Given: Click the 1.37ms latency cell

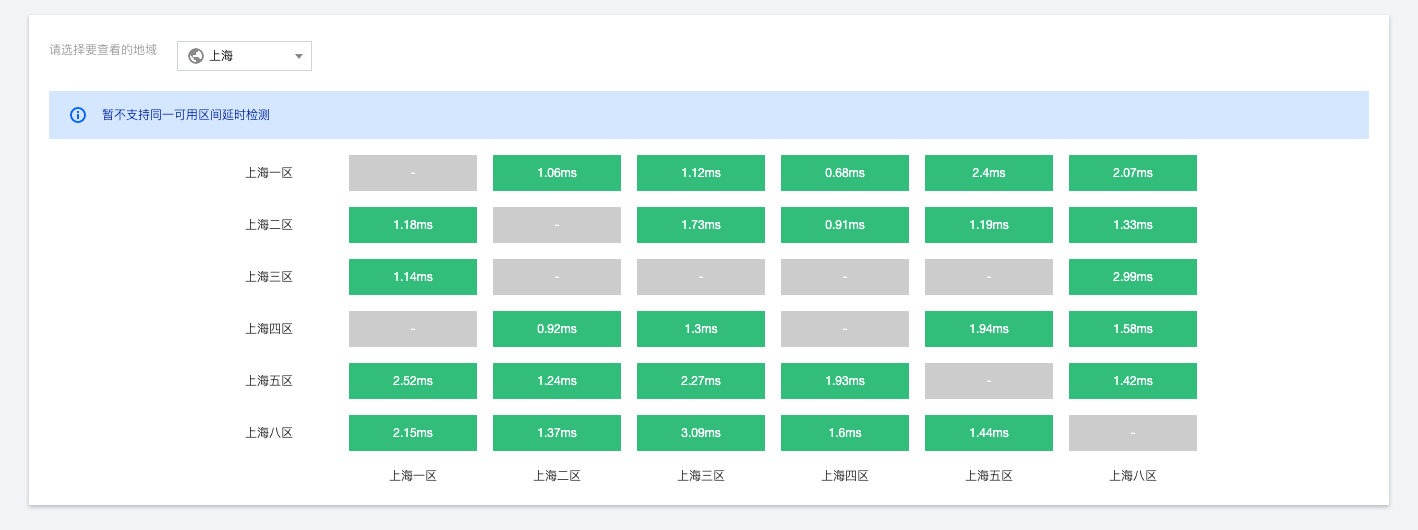Looking at the screenshot, I should click(557, 433).
